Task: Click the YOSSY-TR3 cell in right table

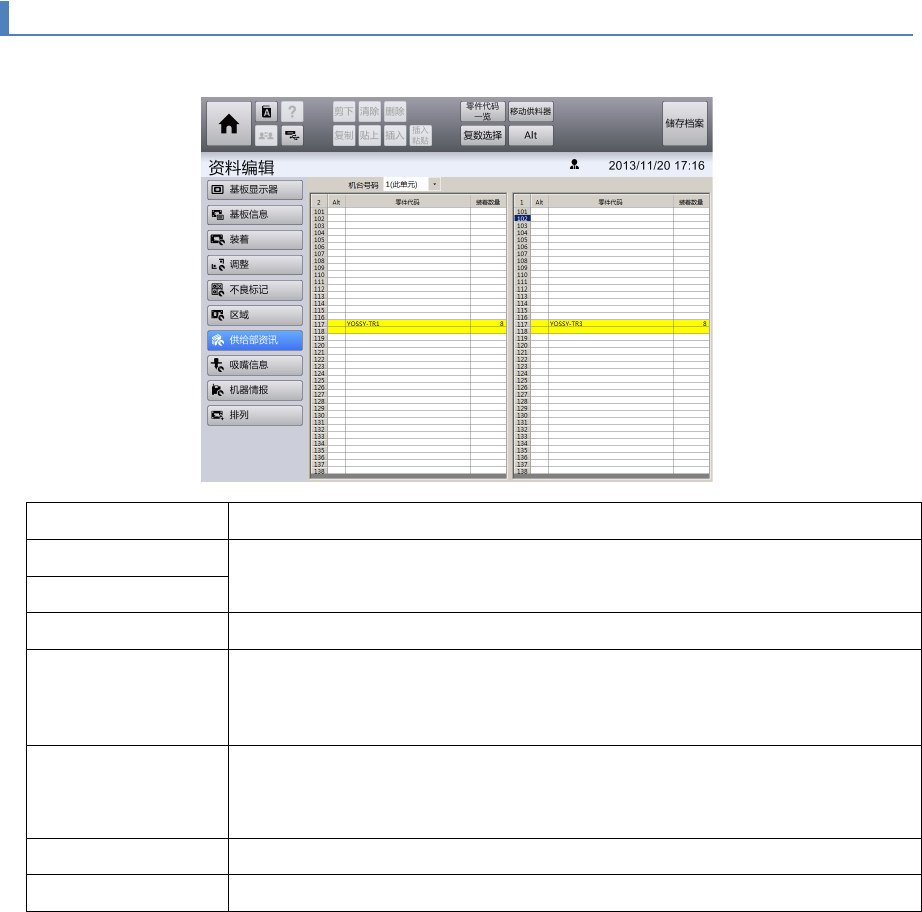Action: pos(610,324)
